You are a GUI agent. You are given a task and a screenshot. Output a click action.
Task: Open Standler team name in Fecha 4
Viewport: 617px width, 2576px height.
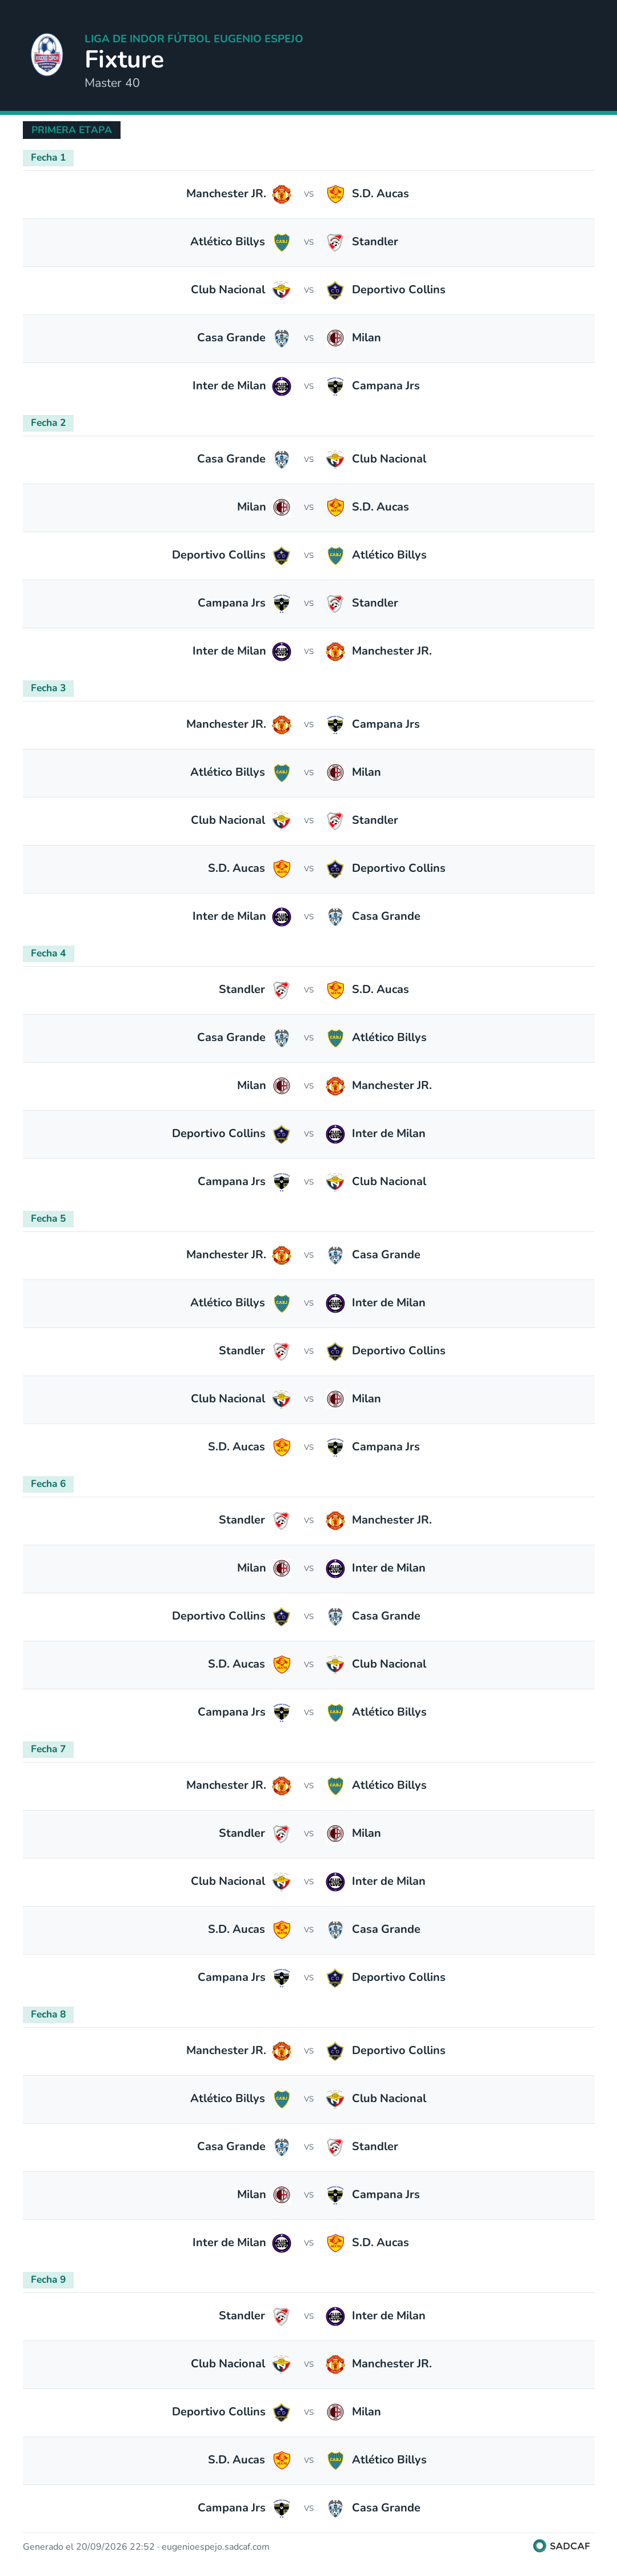click(242, 989)
